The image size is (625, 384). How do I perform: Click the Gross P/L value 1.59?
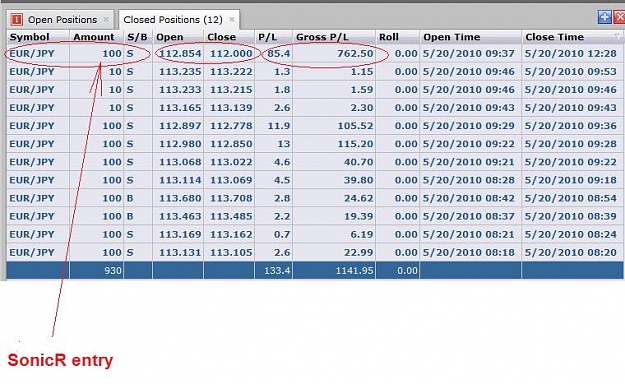click(362, 90)
